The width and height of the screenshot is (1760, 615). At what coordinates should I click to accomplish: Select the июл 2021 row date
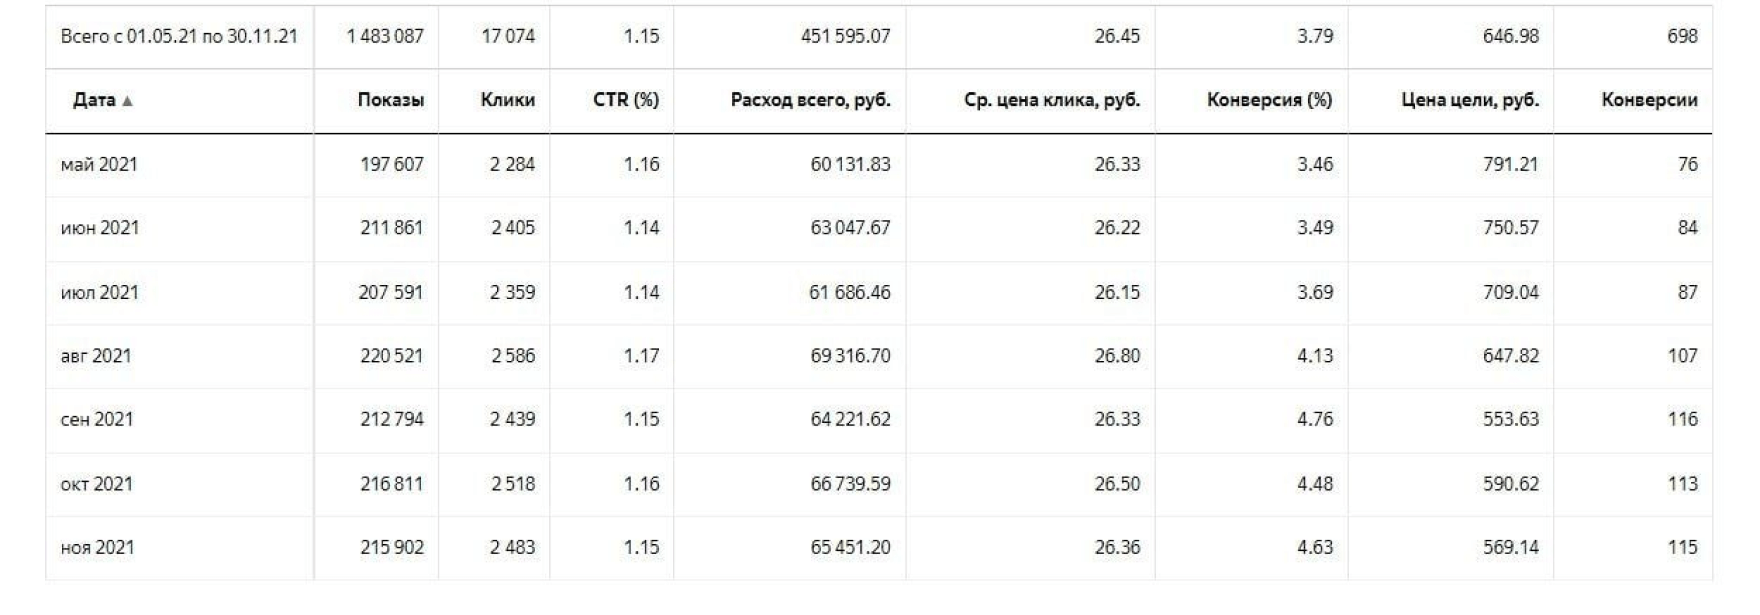point(100,292)
